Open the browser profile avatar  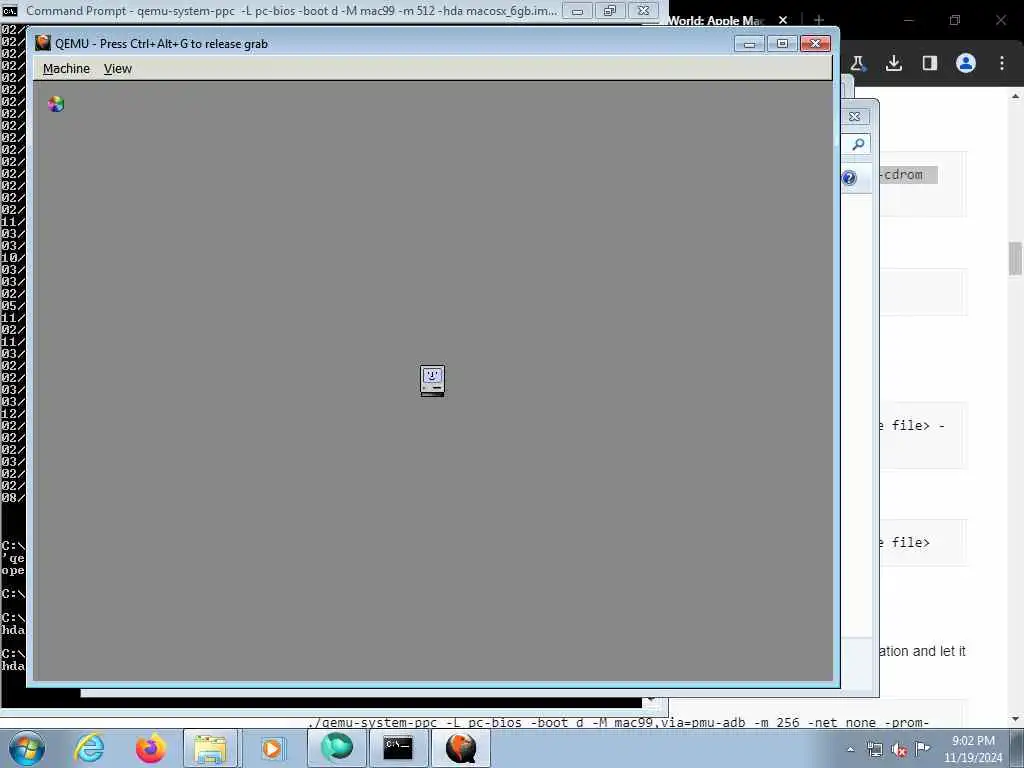(966, 63)
